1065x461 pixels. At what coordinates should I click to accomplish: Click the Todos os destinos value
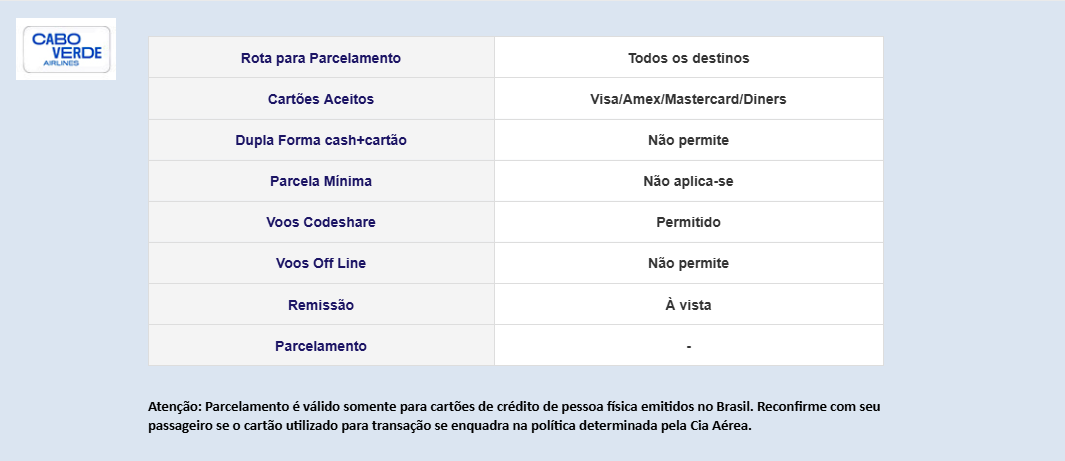689,58
